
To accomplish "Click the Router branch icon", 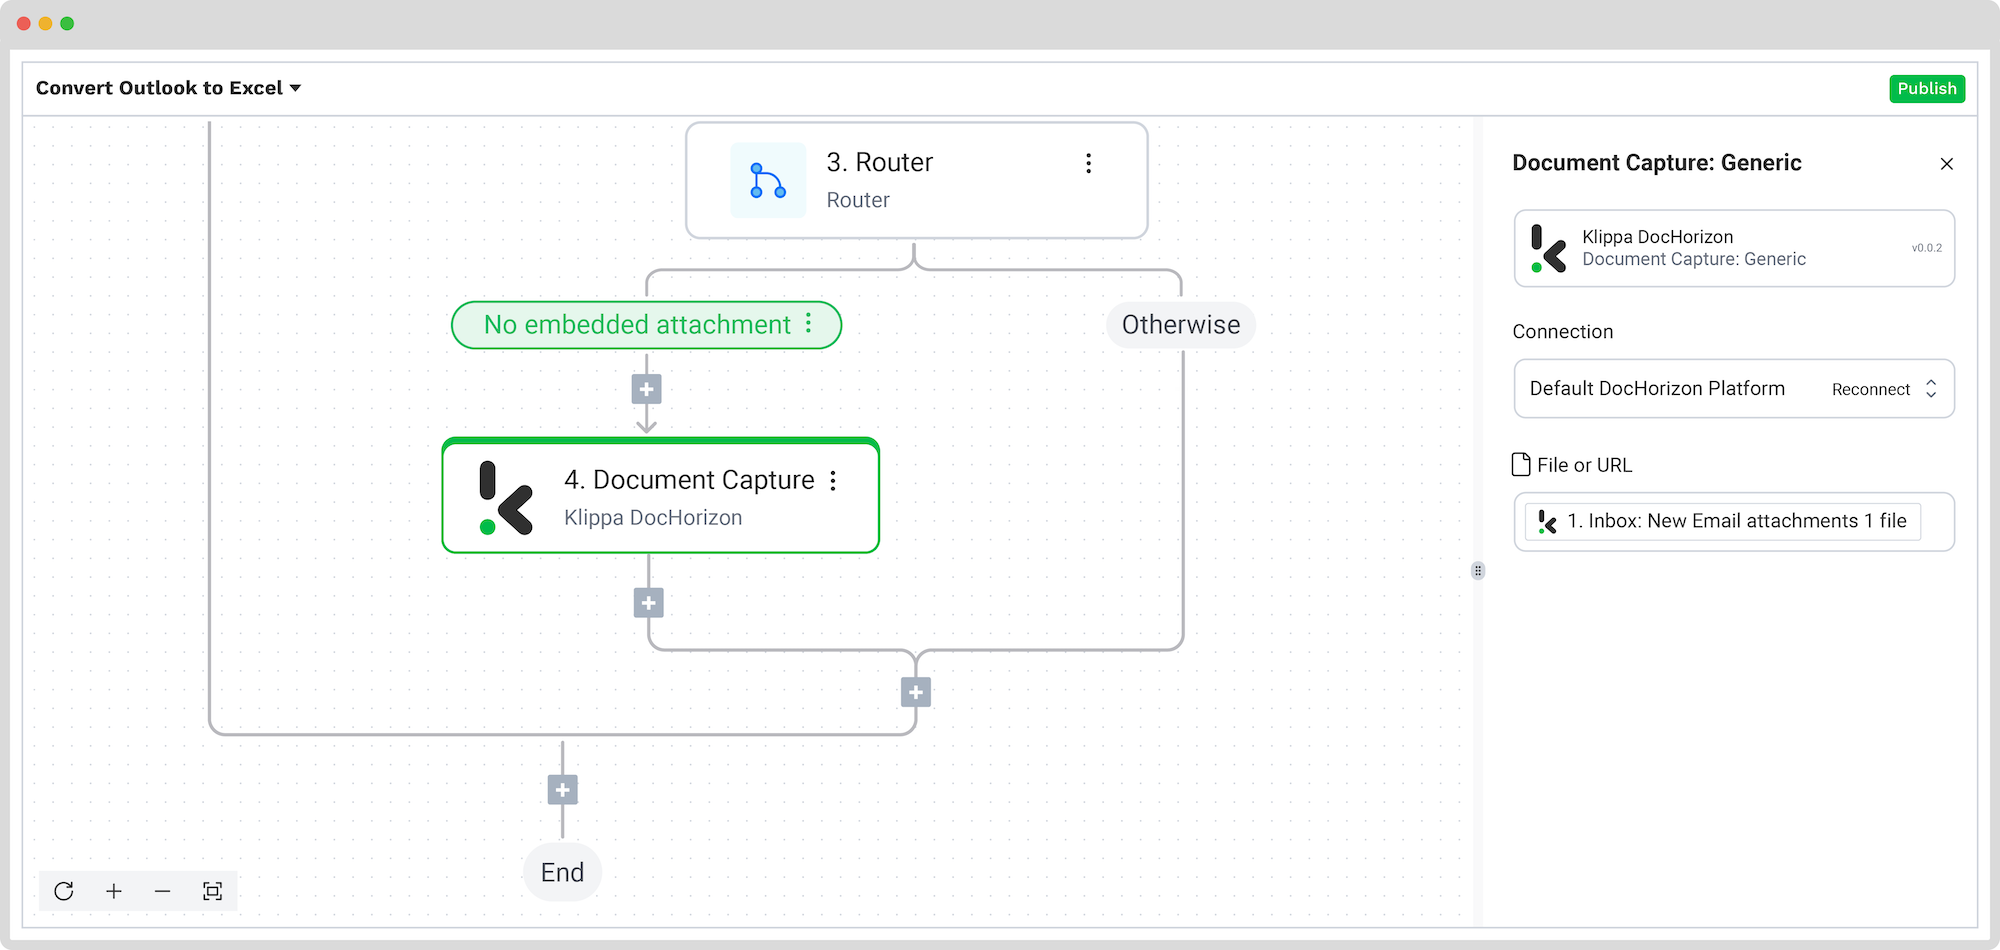I will click(768, 180).
